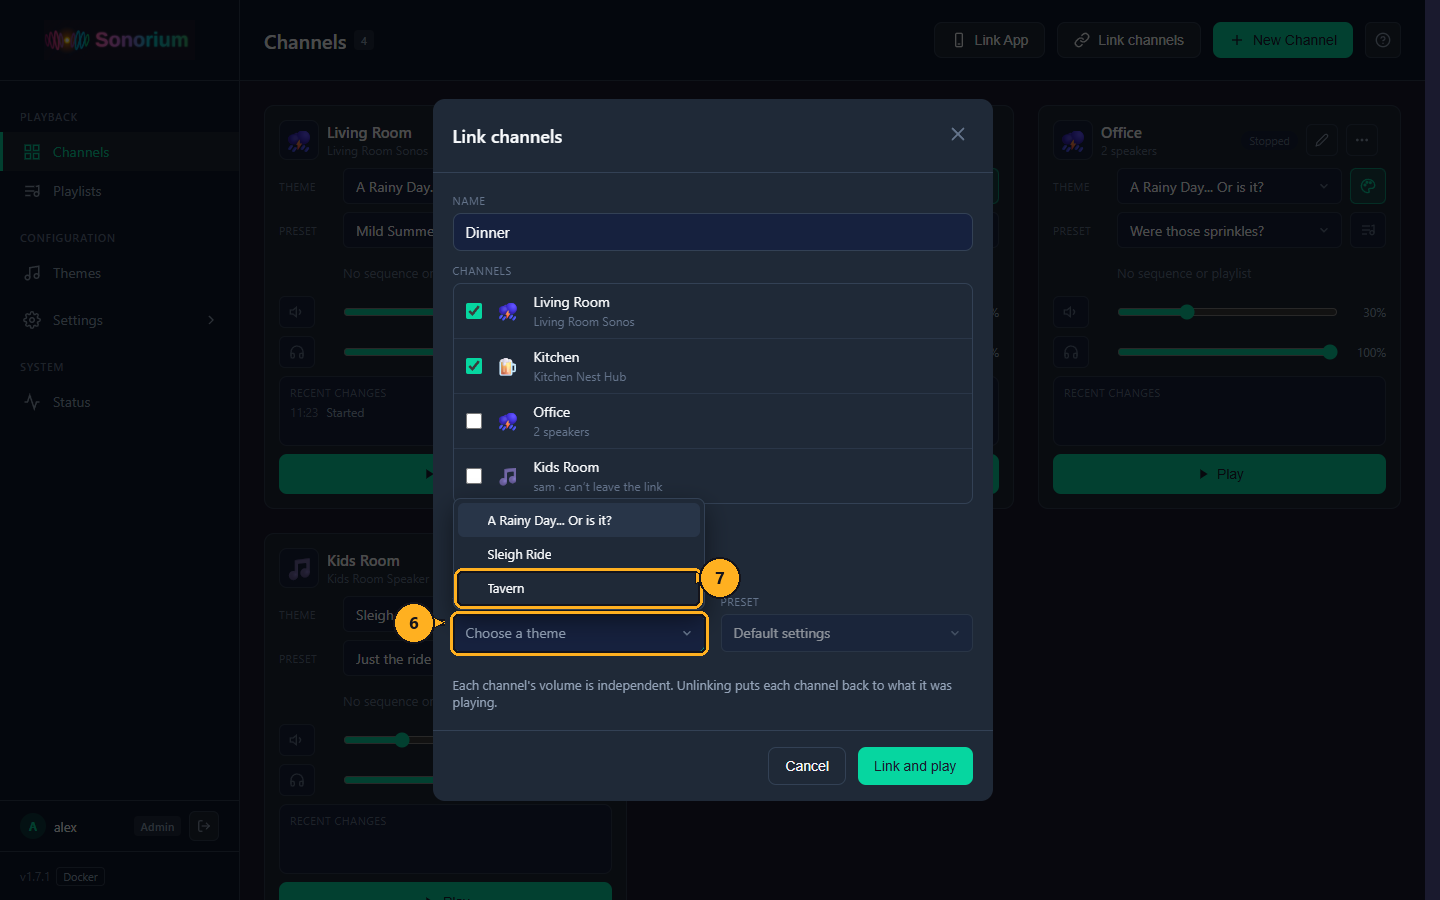Open Channels in the sidebar
The image size is (1440, 900).
120,152
